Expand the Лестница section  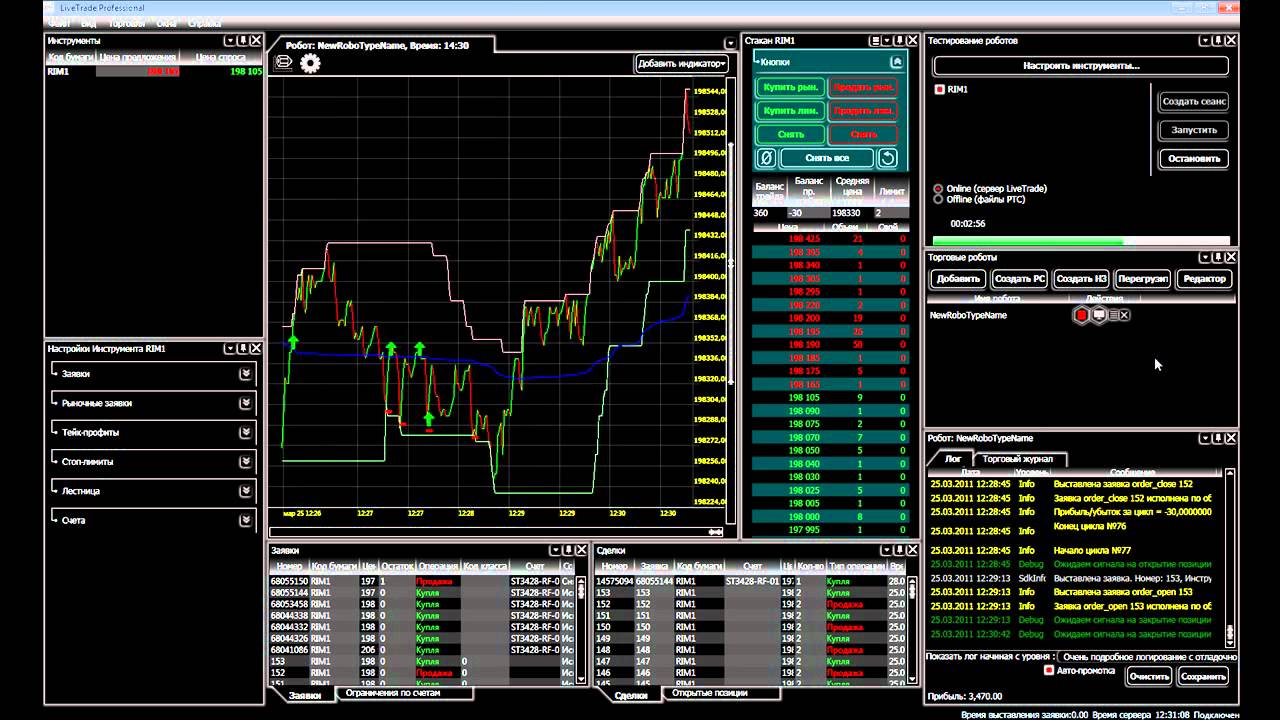point(245,491)
